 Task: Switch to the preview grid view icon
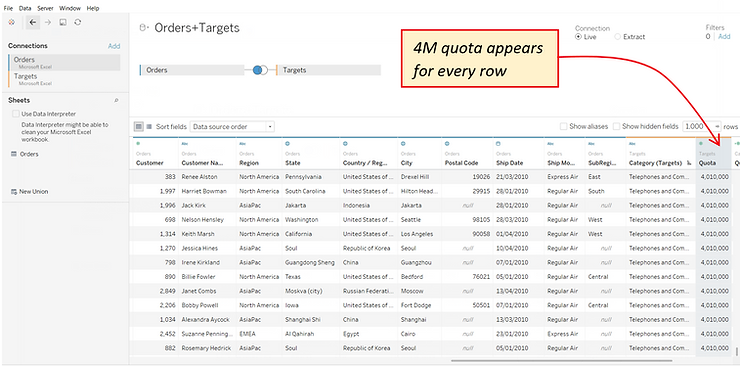(x=139, y=126)
